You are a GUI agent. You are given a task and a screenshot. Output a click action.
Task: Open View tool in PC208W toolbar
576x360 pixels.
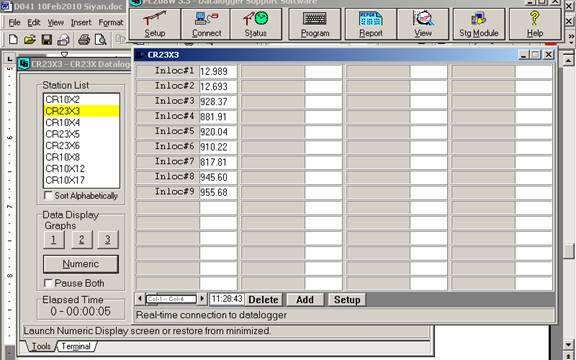click(423, 24)
